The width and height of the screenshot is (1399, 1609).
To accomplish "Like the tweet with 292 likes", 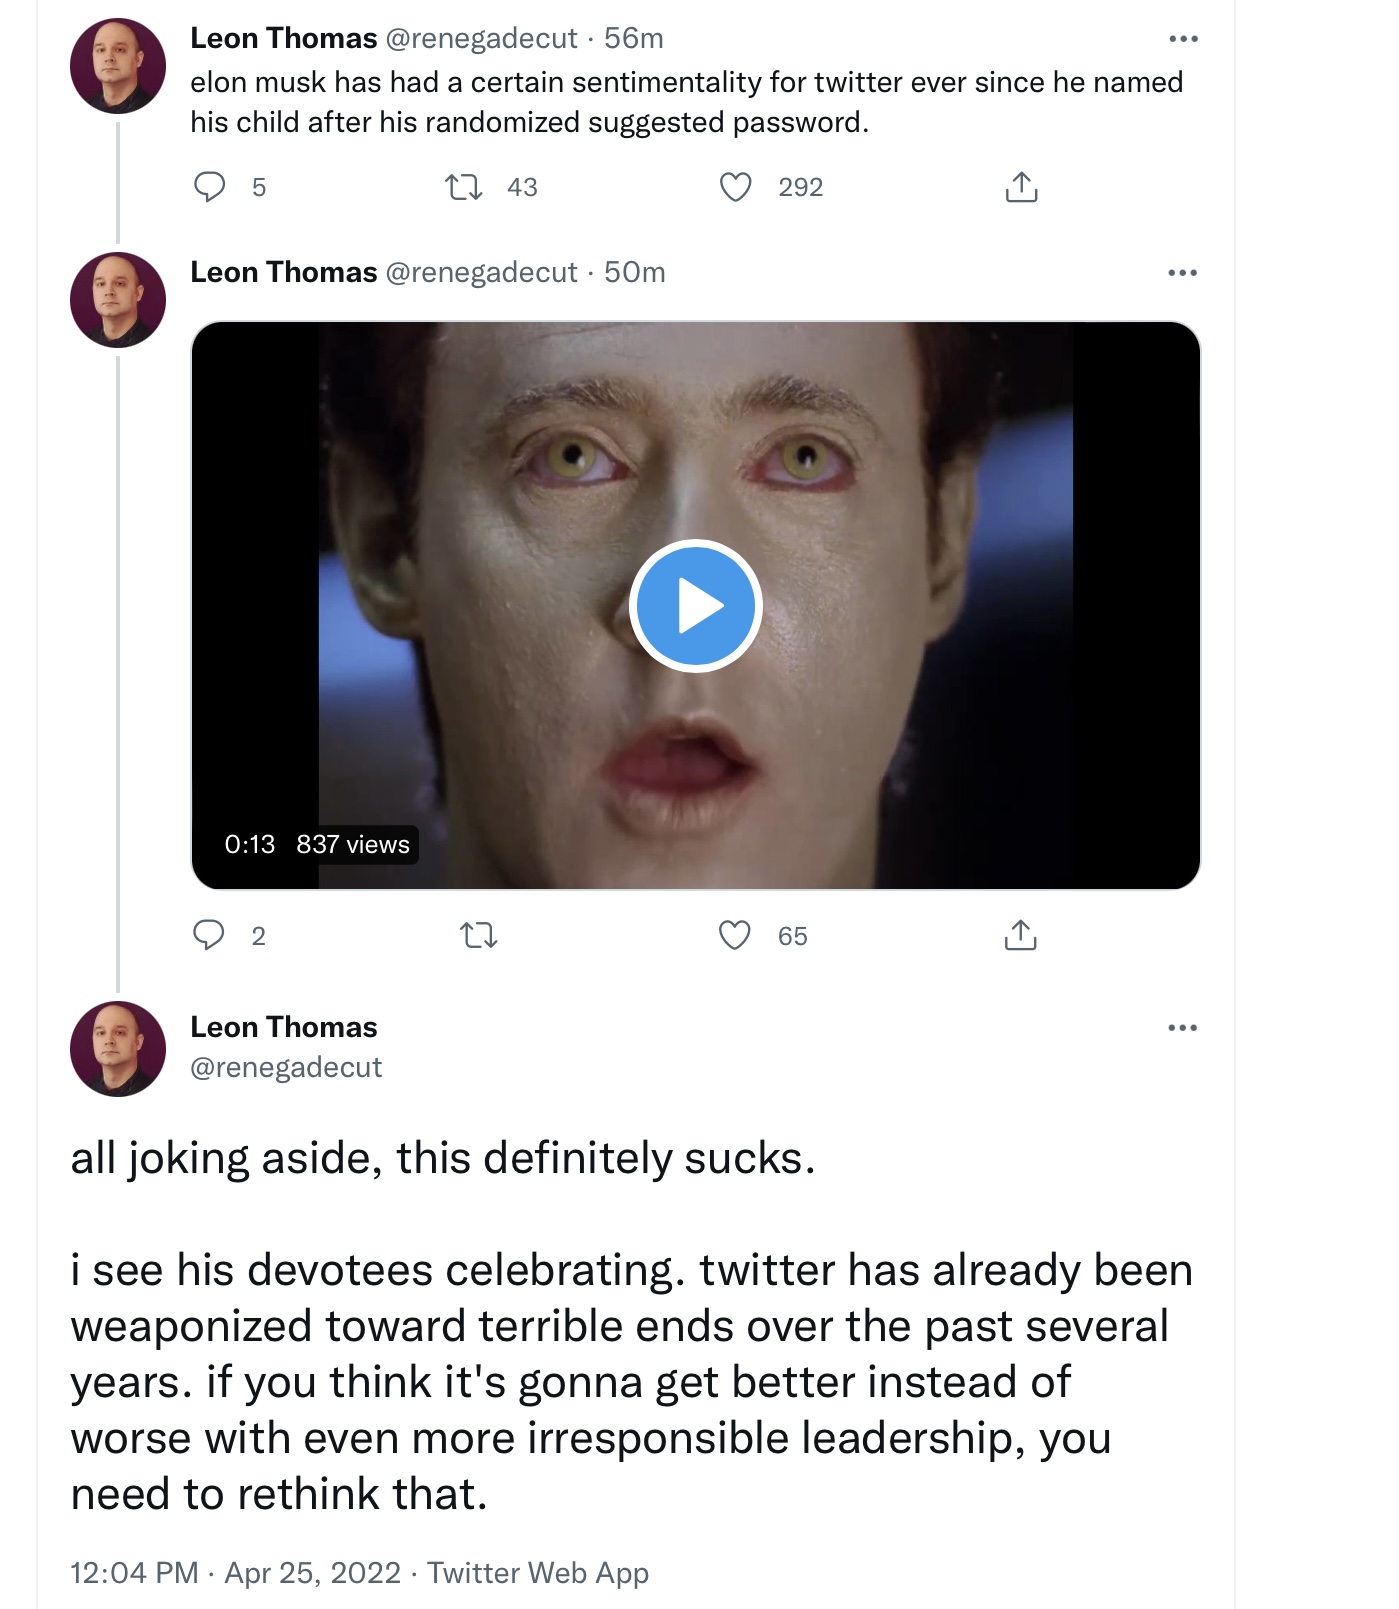I will 736,187.
